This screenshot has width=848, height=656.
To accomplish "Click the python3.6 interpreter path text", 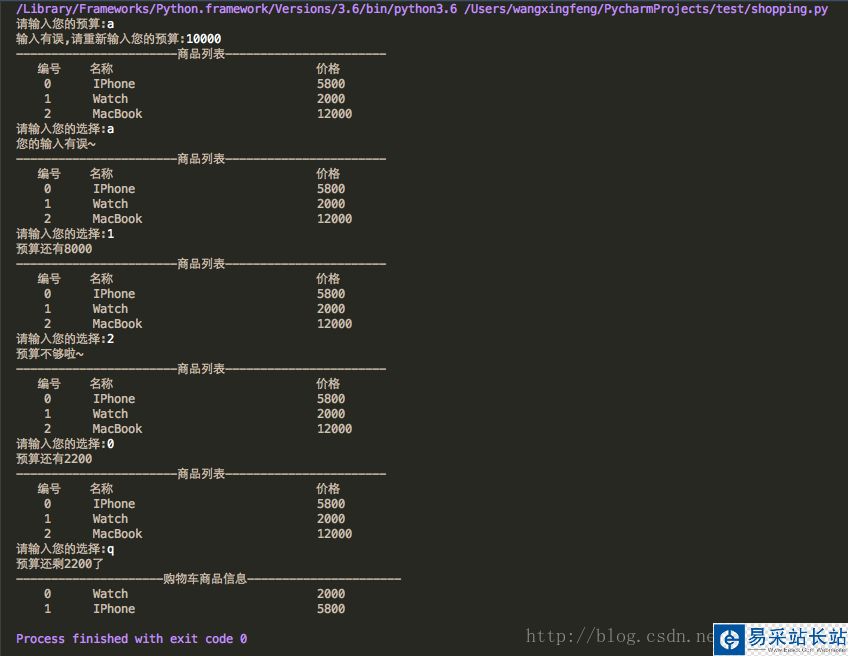I will [236, 9].
